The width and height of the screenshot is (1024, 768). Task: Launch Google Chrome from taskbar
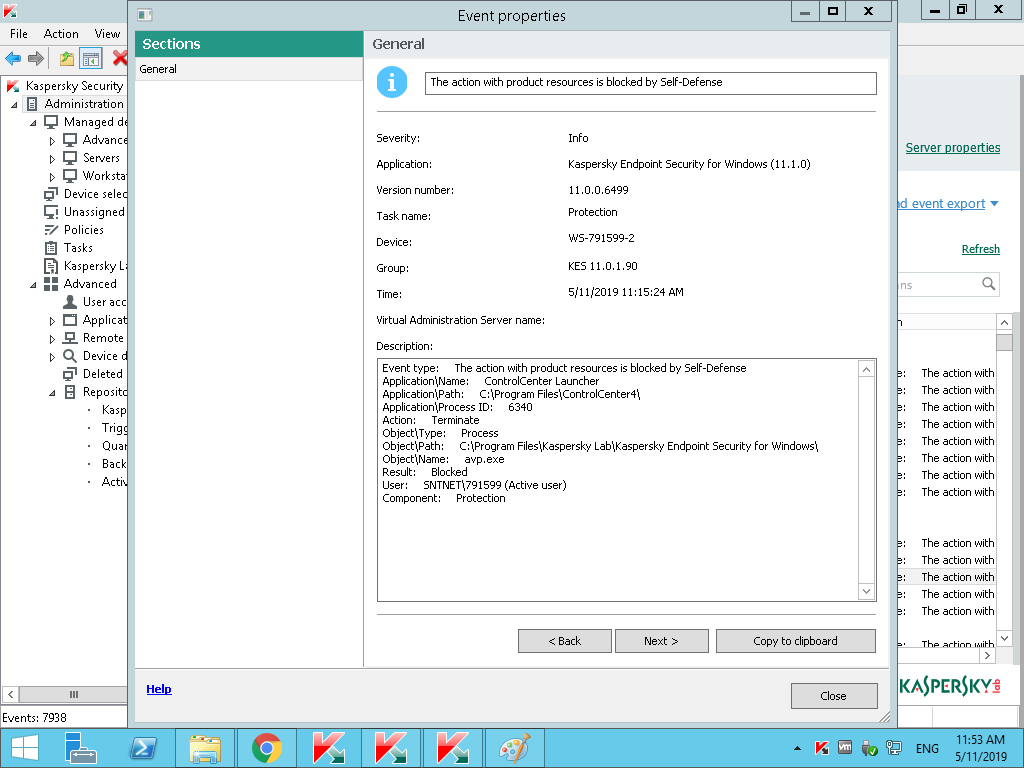[x=266, y=748]
